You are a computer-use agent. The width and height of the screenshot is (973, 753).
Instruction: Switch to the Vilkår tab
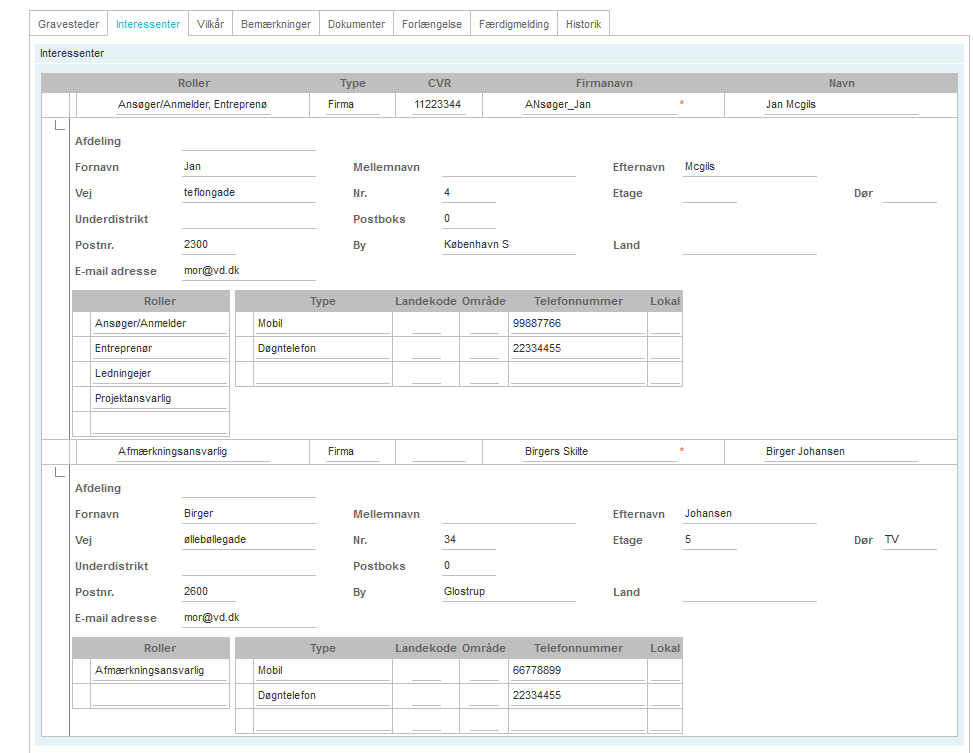tap(210, 24)
